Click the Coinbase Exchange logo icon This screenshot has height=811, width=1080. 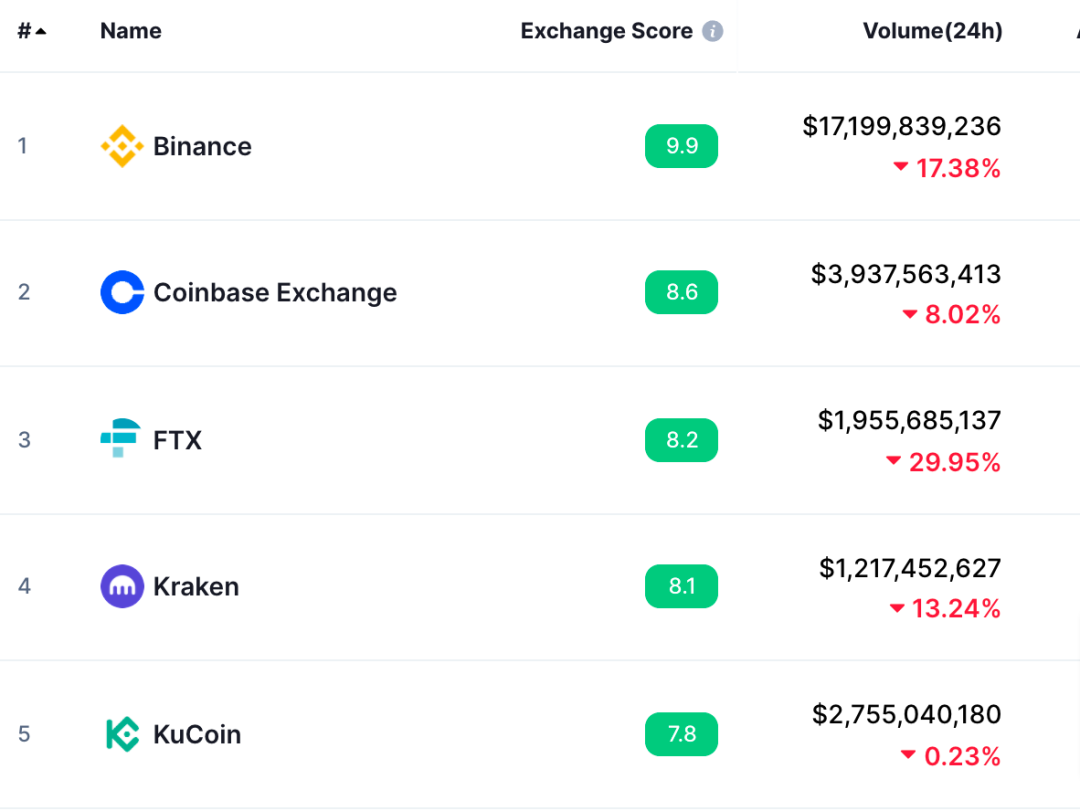coord(122,292)
